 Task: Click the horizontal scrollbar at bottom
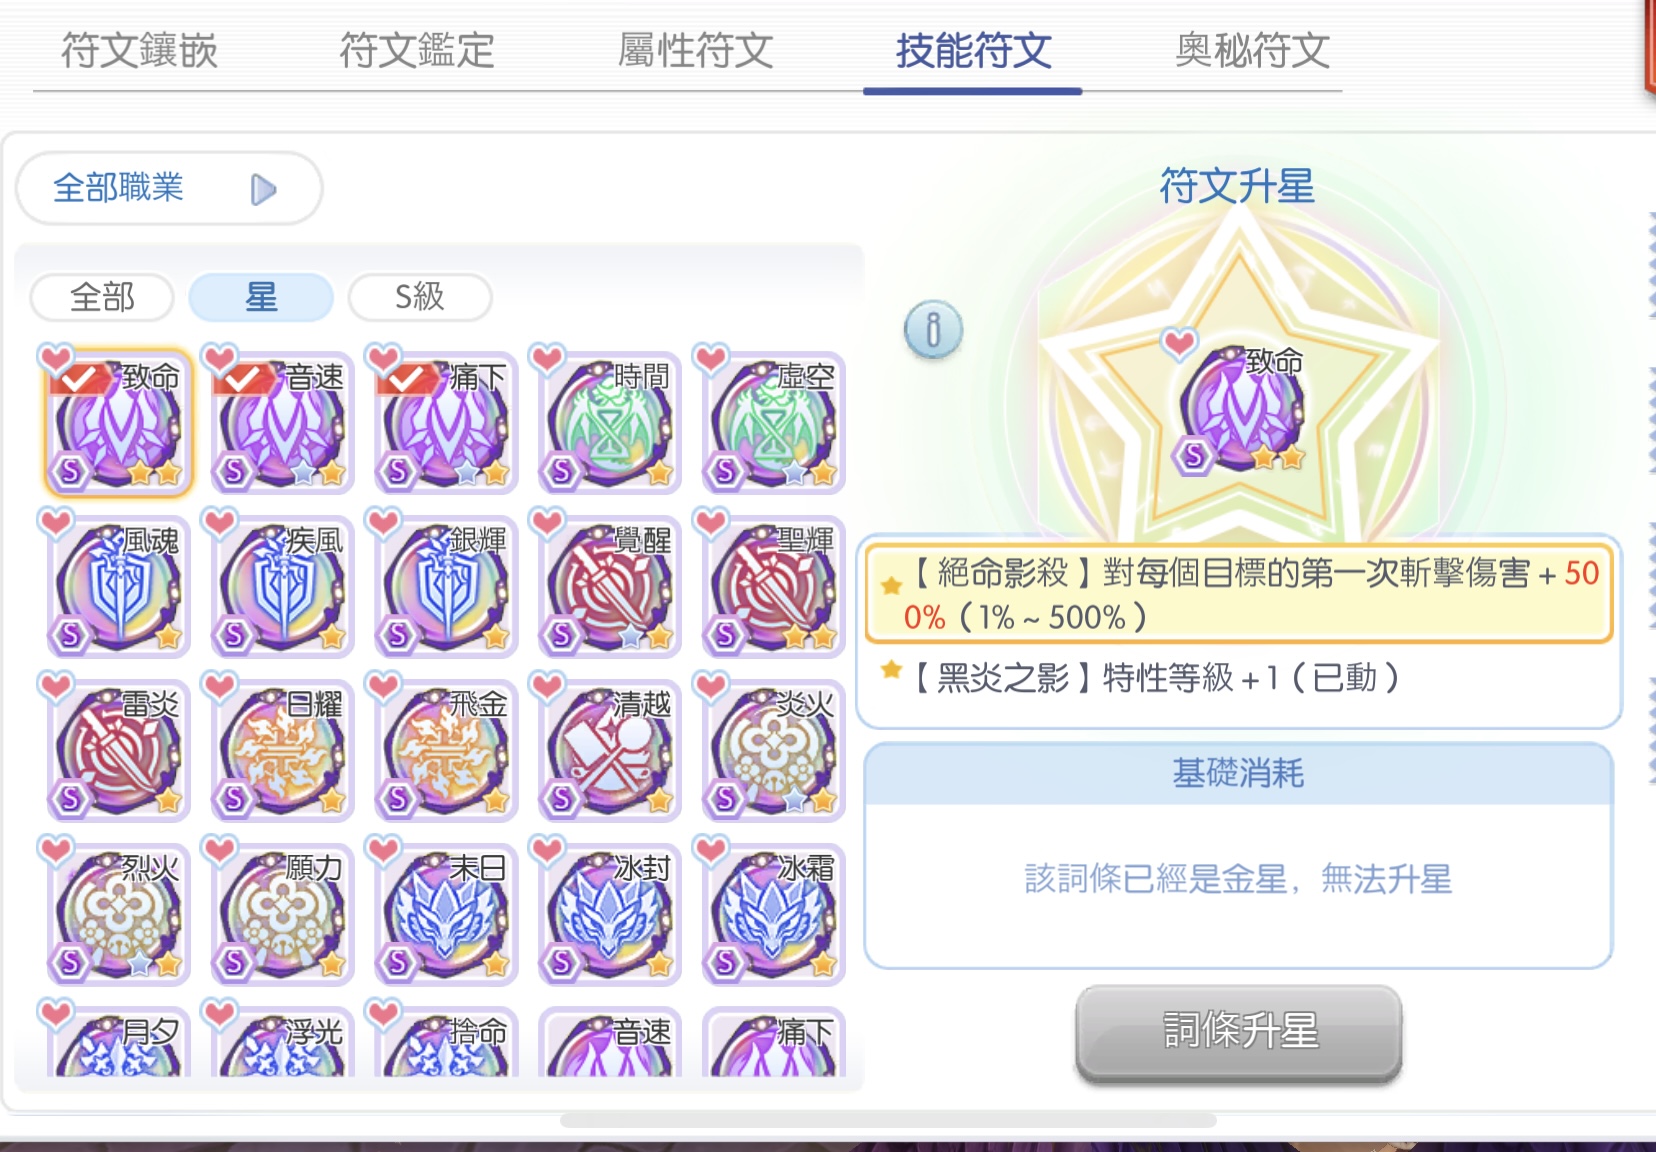pyautogui.click(x=888, y=1120)
